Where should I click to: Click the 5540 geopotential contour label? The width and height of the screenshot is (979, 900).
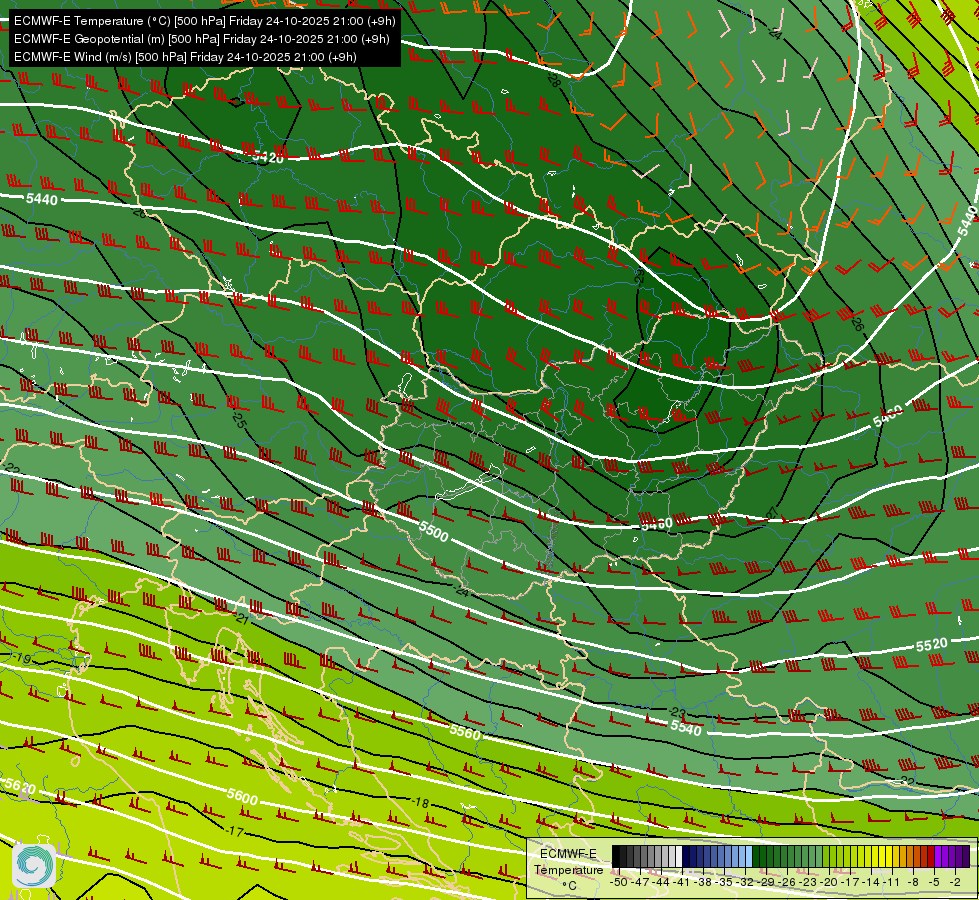tap(686, 728)
